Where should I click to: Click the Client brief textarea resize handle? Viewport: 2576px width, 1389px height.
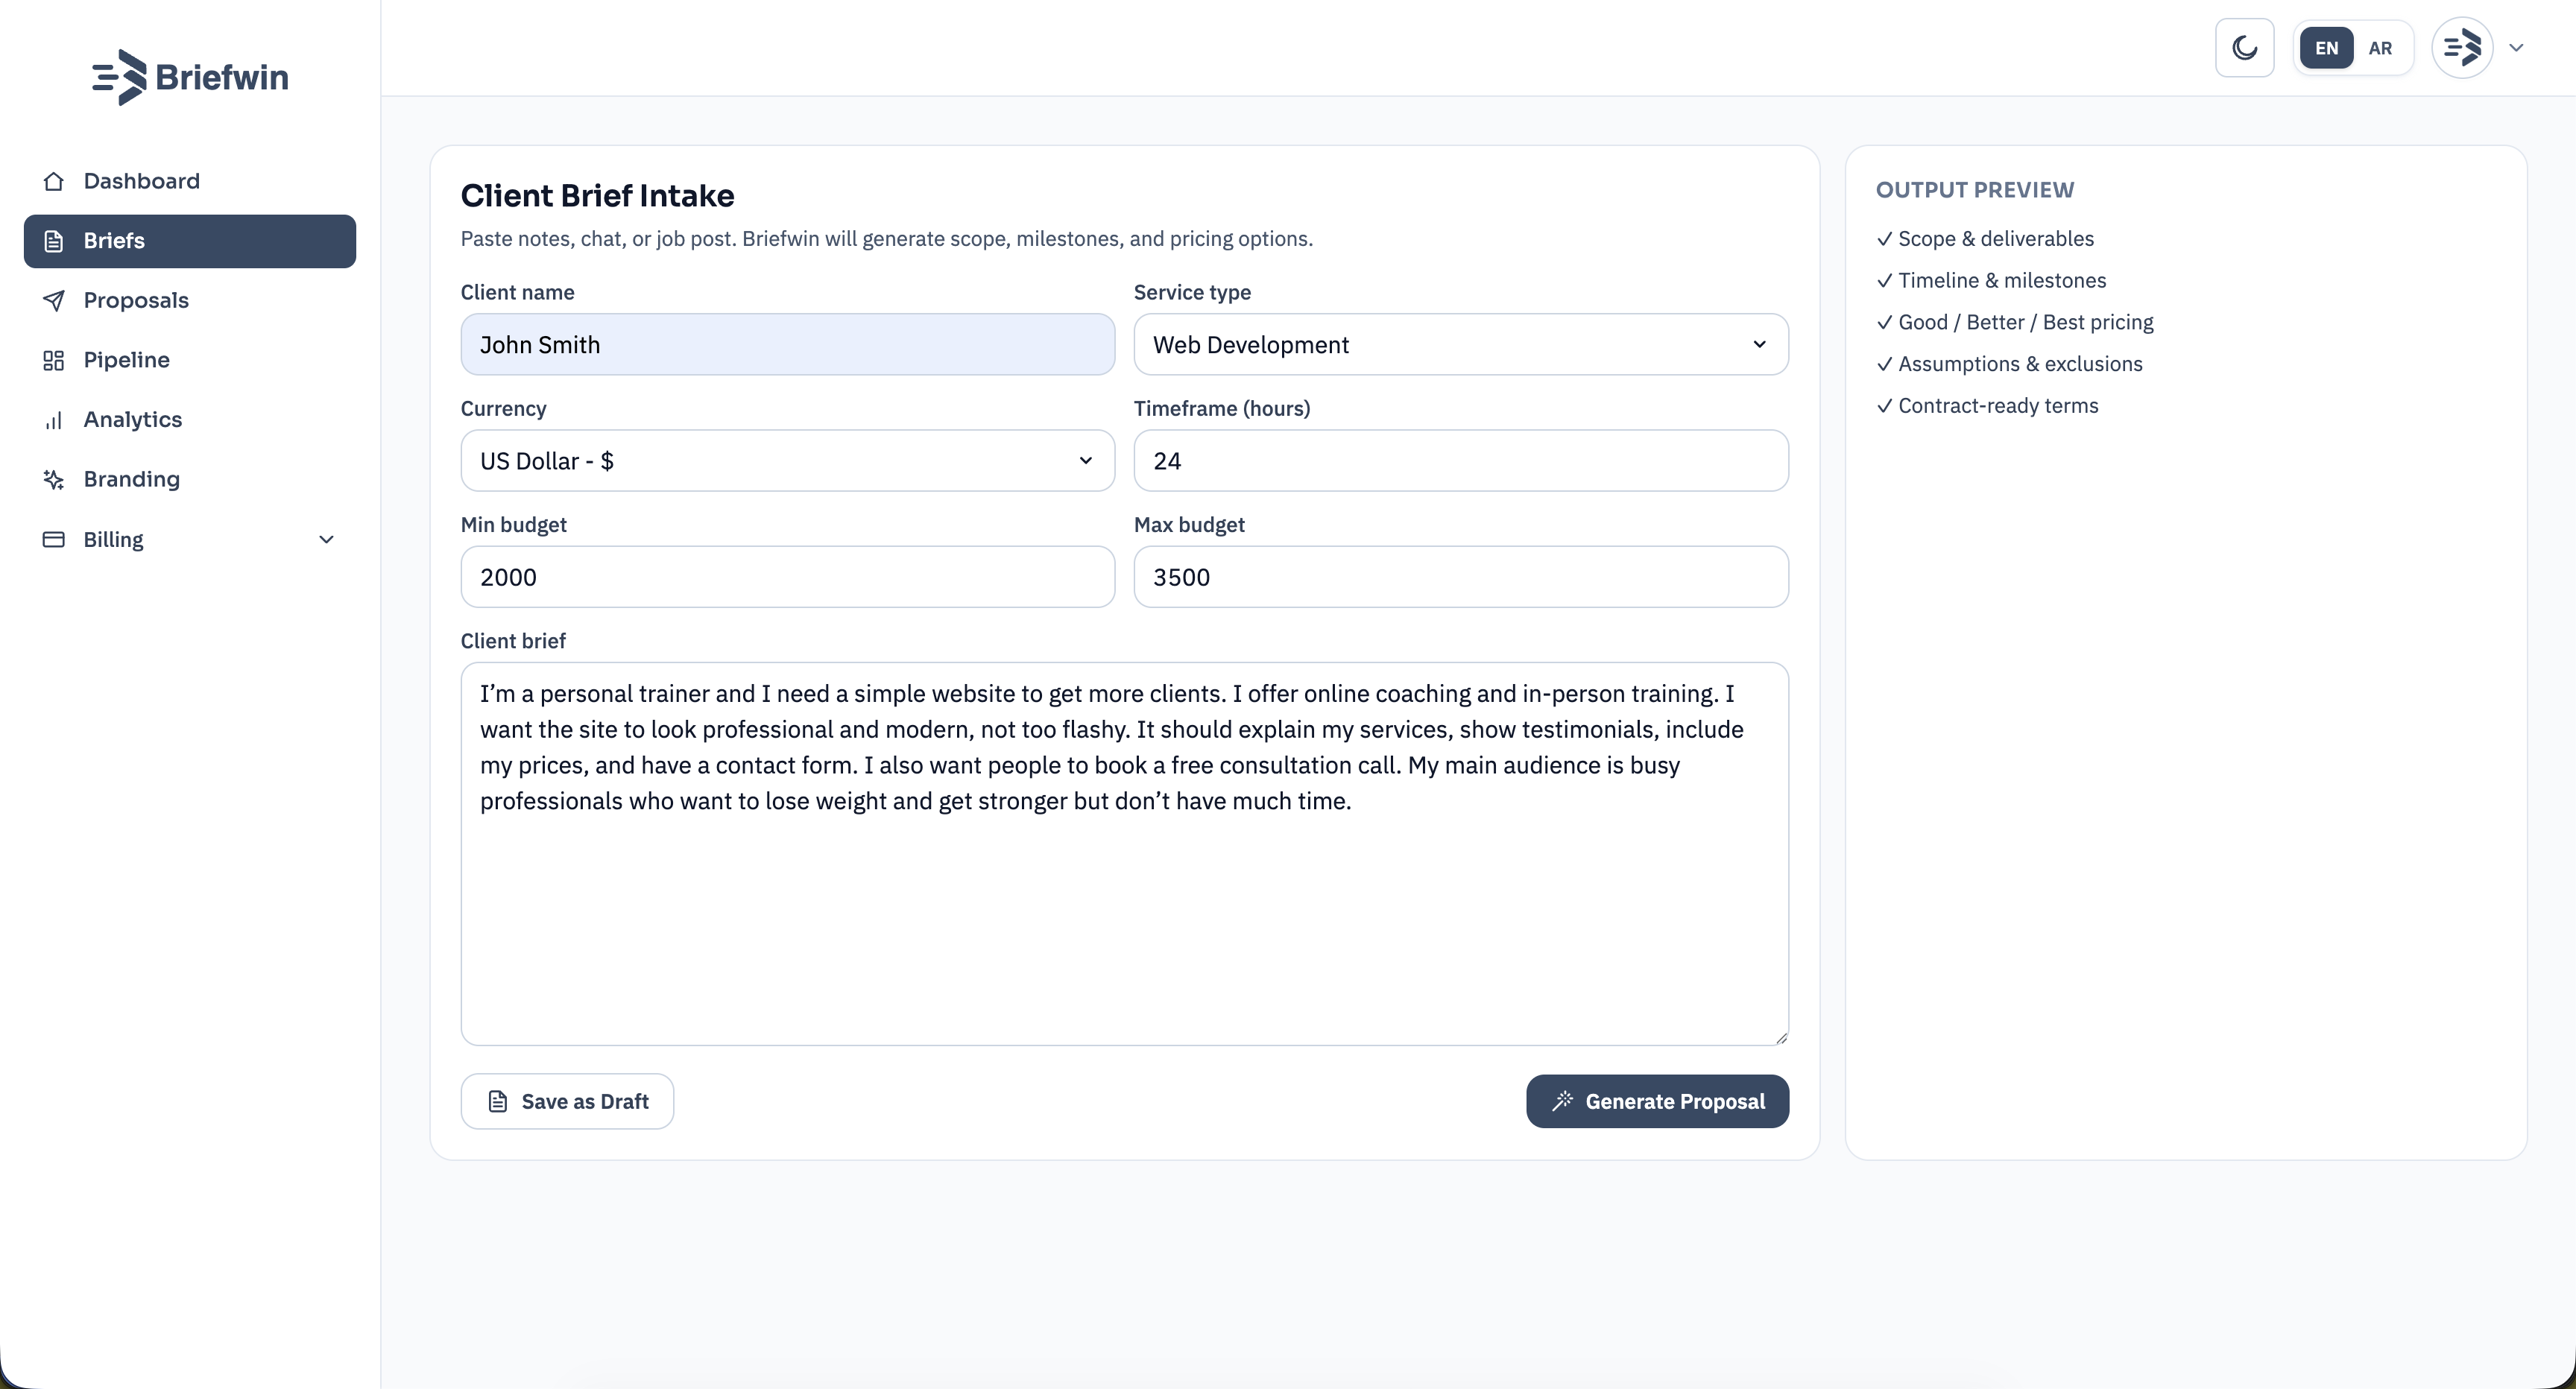1781,1038
